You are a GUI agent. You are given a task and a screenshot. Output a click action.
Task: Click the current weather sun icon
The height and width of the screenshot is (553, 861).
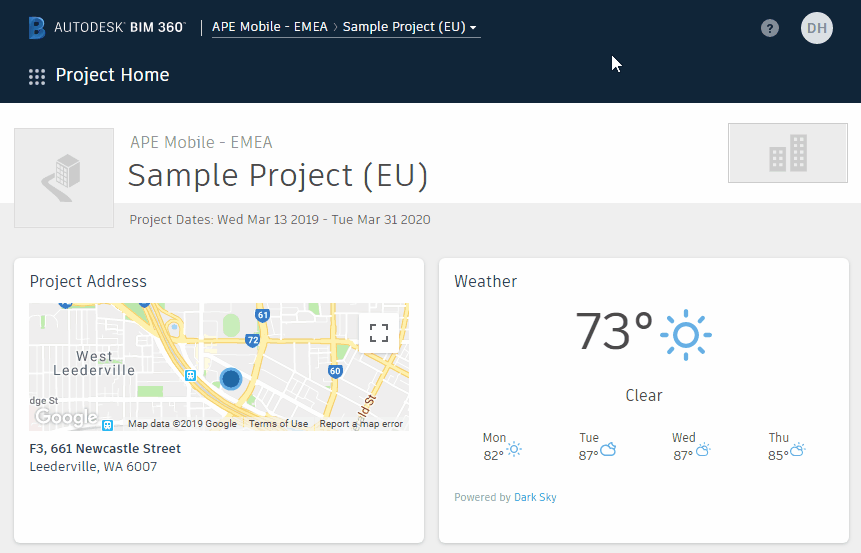click(x=686, y=334)
